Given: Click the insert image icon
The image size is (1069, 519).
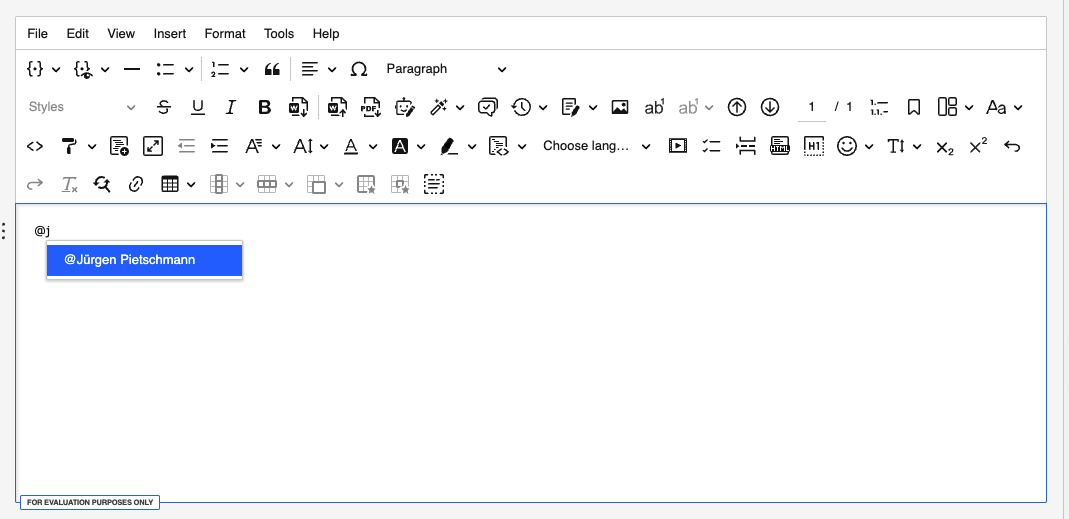Looking at the screenshot, I should 620,107.
